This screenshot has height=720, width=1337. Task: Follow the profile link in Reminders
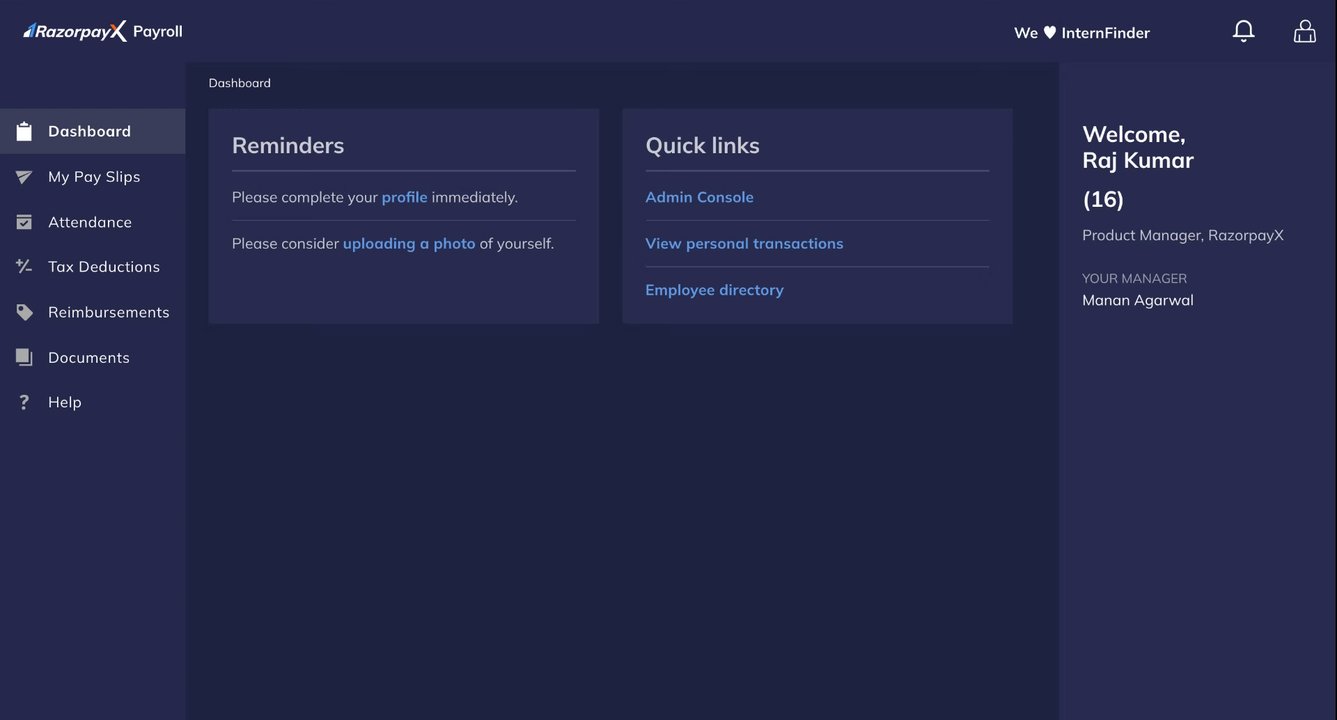click(x=404, y=197)
